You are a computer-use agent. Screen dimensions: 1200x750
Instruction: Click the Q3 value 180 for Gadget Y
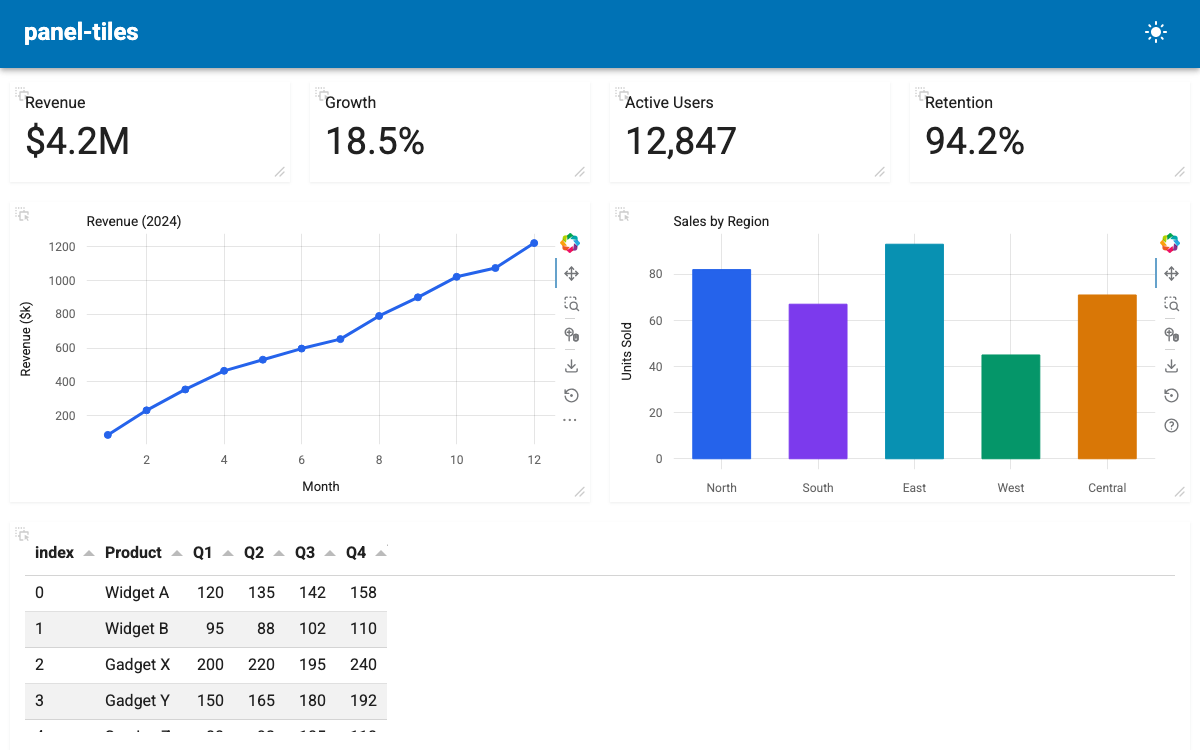click(x=312, y=701)
